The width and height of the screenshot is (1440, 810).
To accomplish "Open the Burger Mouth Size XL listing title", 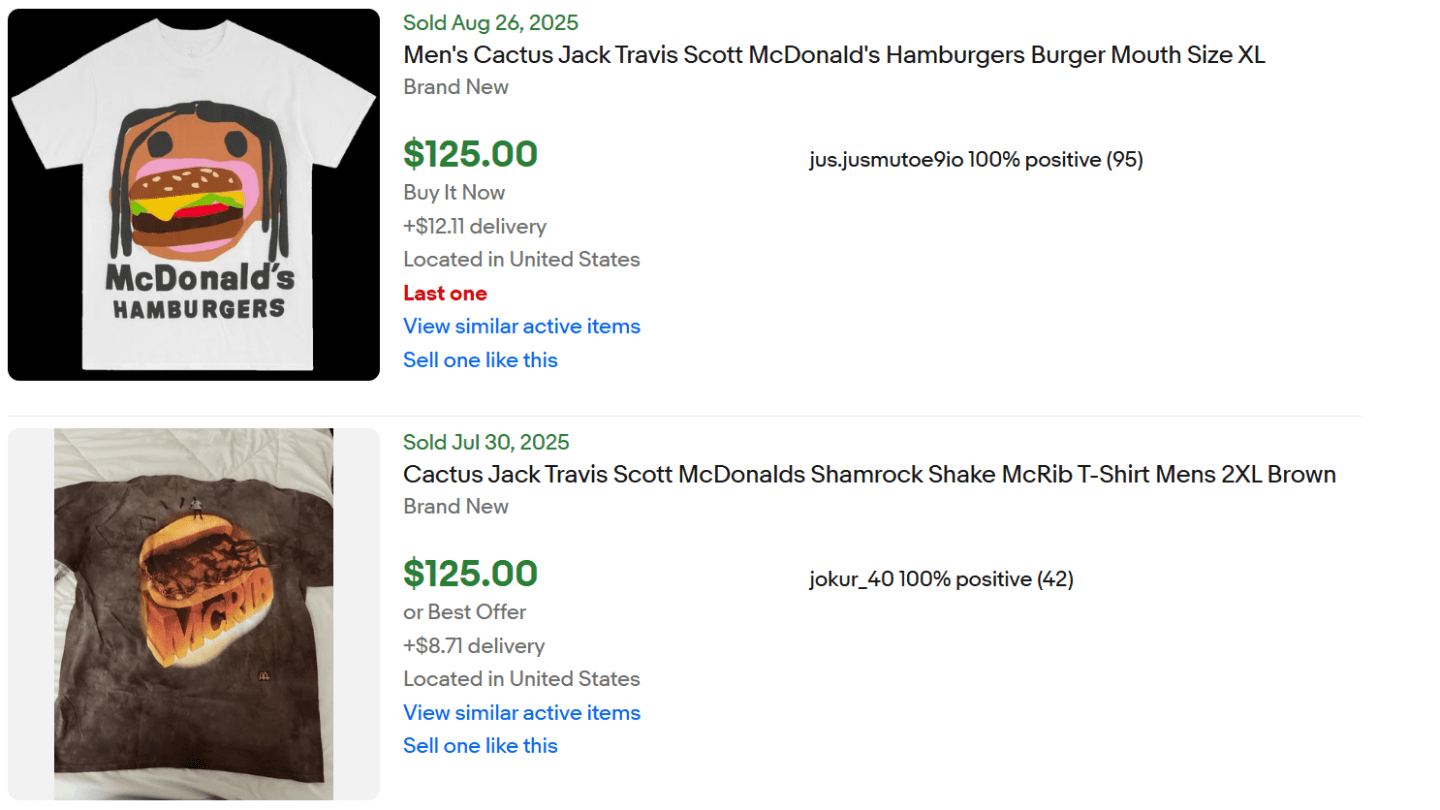I will click(833, 55).
